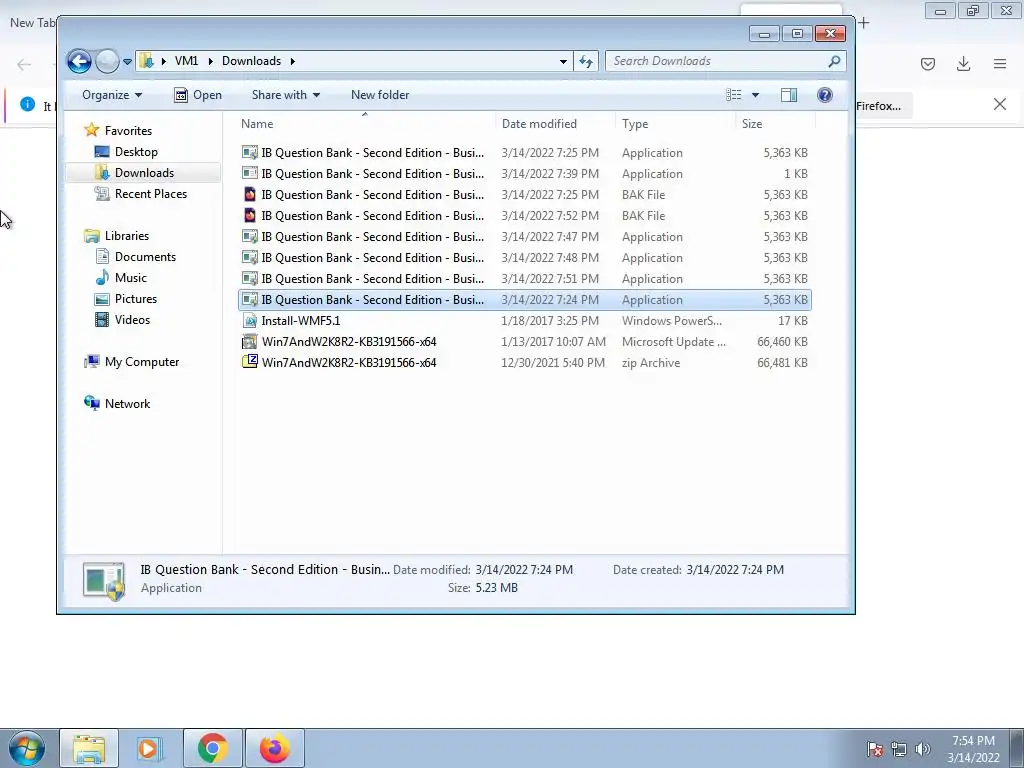Click the network tray icon
The width and height of the screenshot is (1024, 768).
click(x=899, y=749)
